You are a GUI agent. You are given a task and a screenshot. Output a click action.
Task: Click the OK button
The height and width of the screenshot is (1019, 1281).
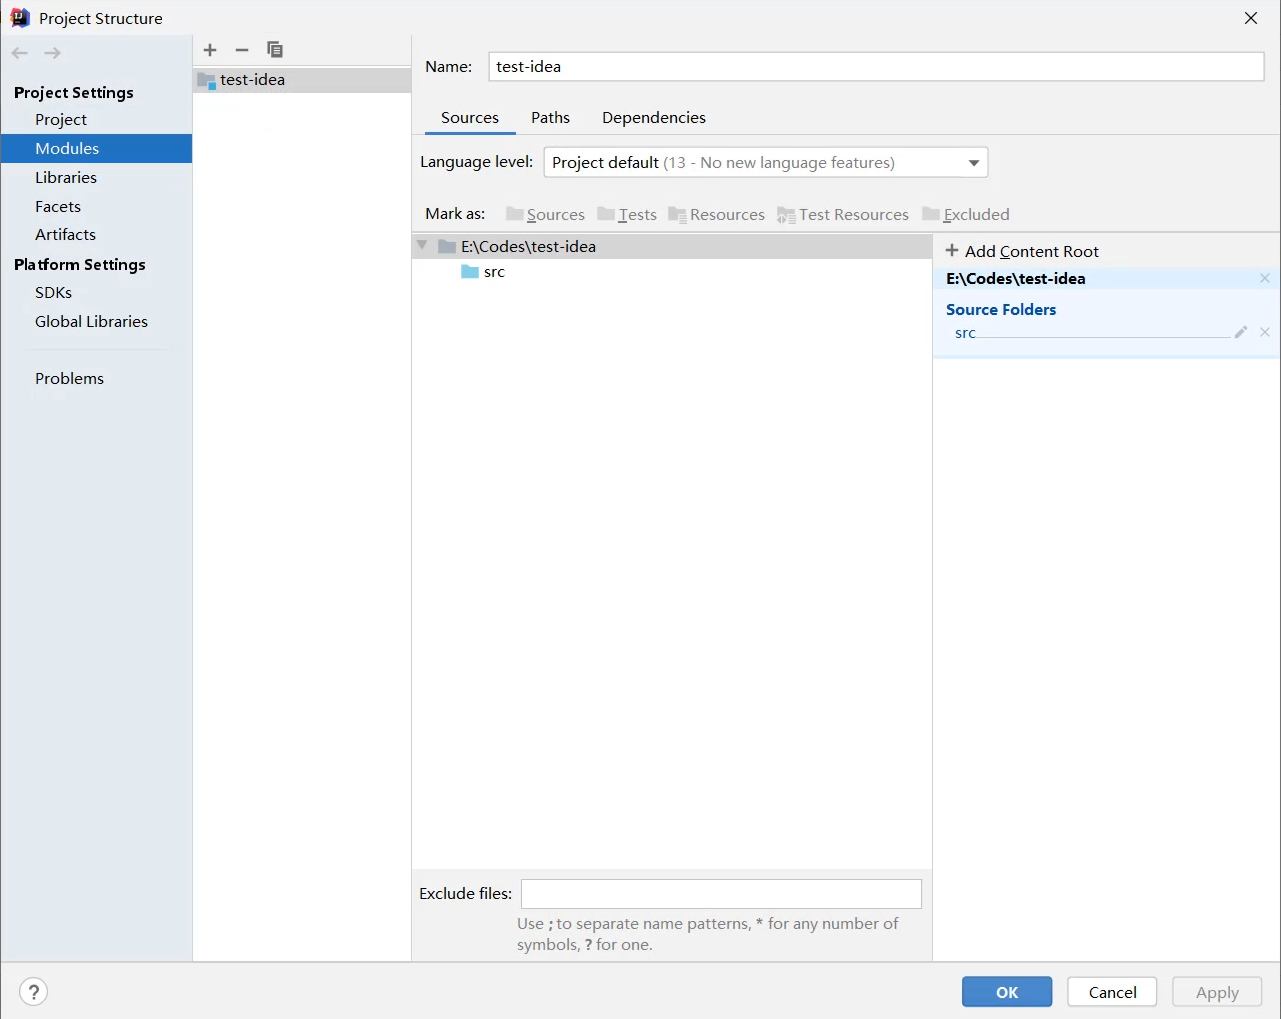1006,992
